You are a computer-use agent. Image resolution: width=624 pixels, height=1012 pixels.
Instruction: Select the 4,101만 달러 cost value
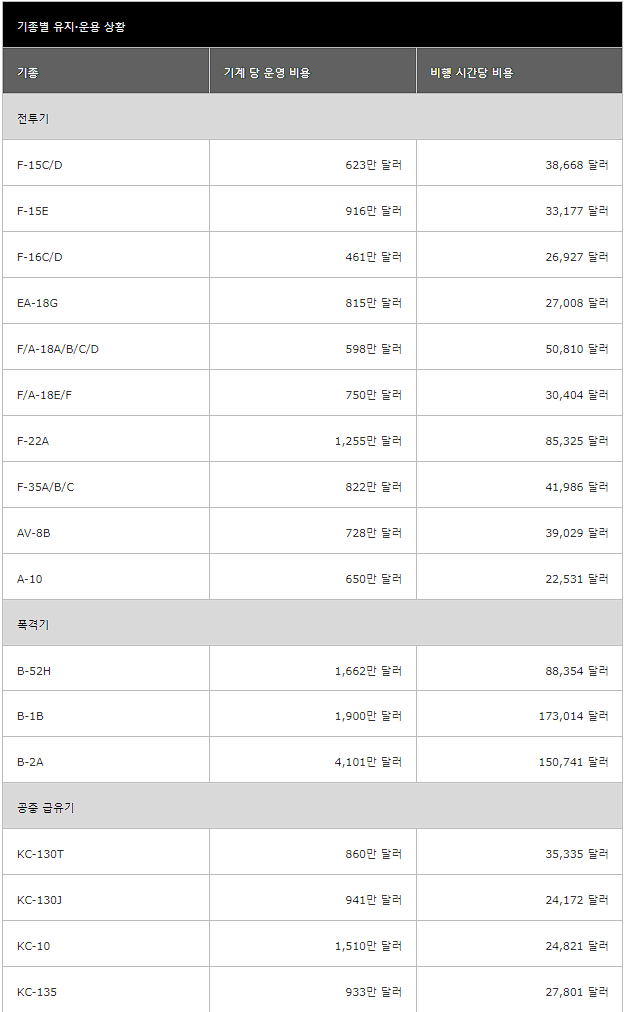pyautogui.click(x=368, y=761)
